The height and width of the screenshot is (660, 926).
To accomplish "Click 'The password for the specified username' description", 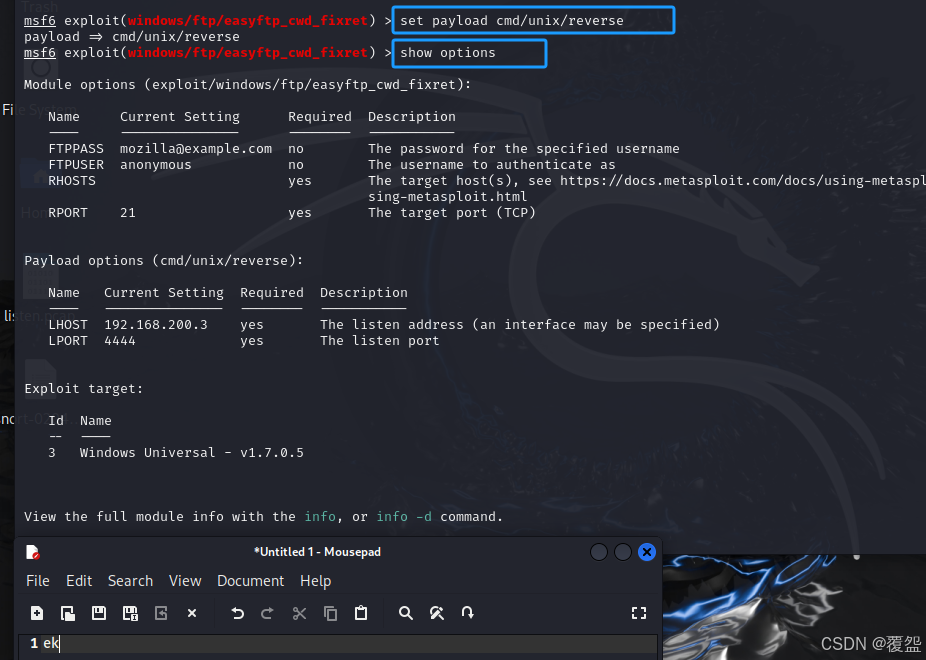I will [524, 149].
